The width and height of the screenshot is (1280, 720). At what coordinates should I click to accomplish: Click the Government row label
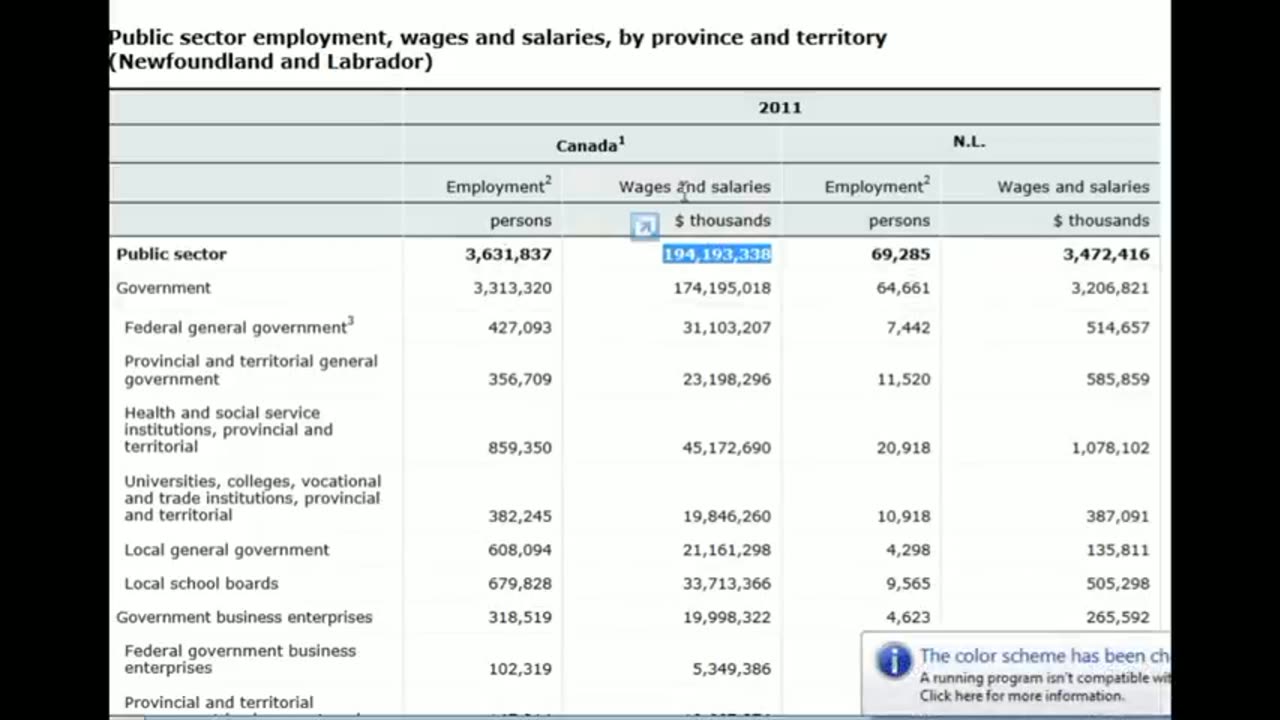[163, 288]
